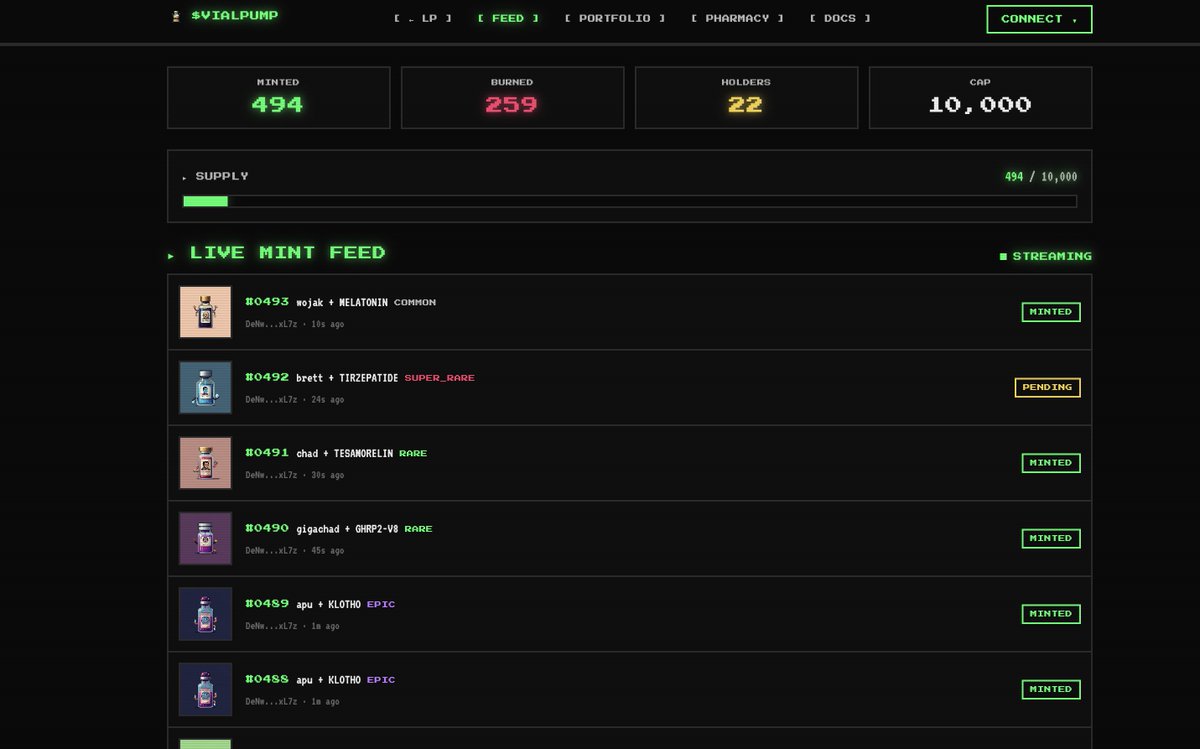Image resolution: width=1200 pixels, height=749 pixels.
Task: Click the supply progress bar
Action: point(629,201)
